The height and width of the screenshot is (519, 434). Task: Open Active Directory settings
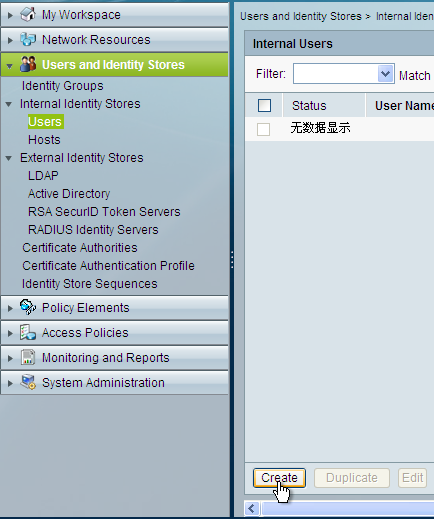coord(69,194)
